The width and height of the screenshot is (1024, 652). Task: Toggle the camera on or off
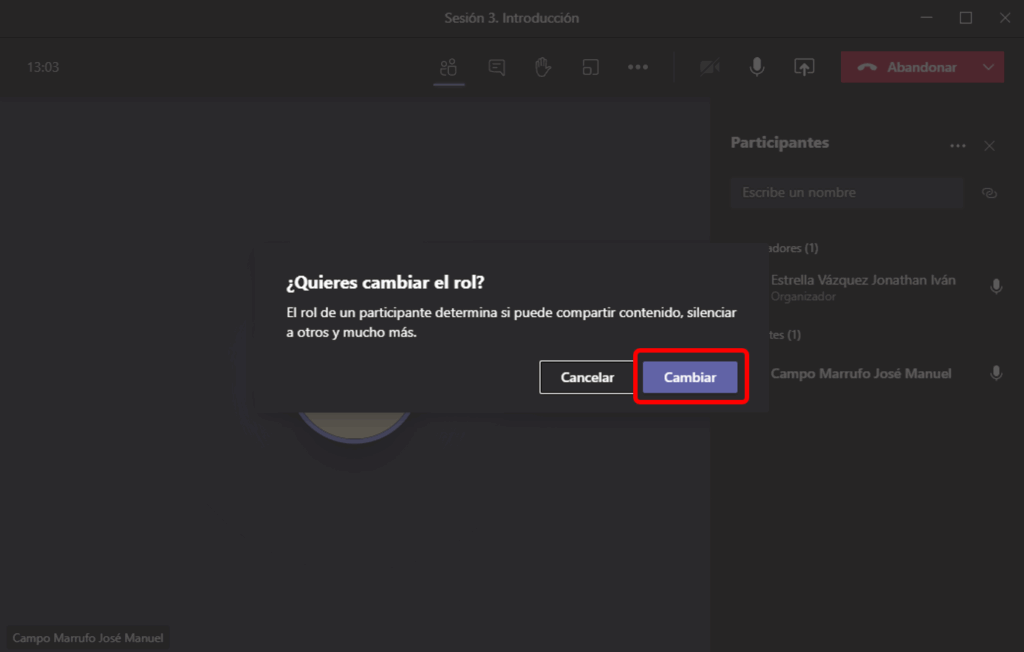[x=710, y=67]
